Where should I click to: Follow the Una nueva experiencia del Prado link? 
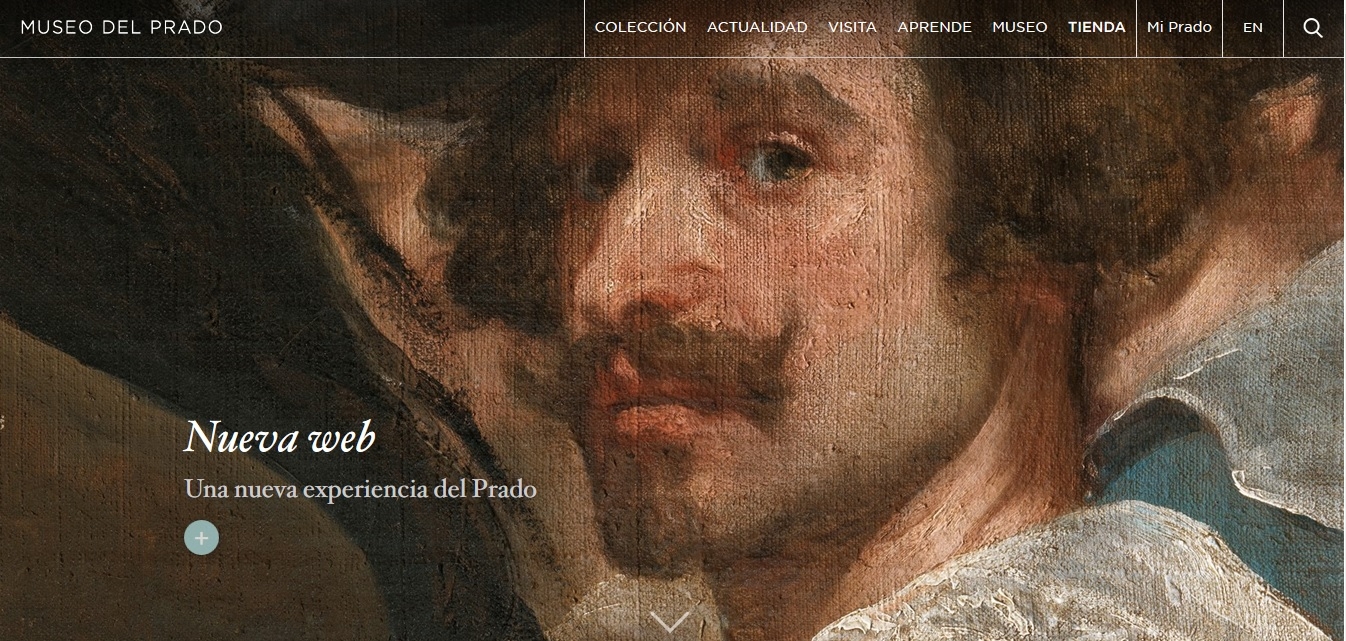360,489
